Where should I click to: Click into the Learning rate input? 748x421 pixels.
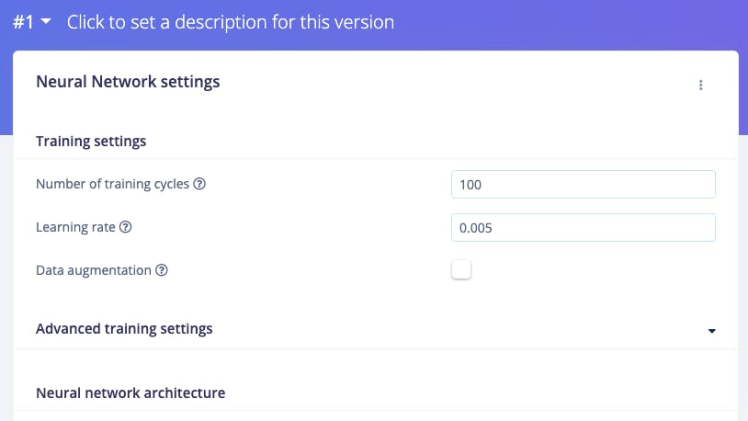coord(583,227)
